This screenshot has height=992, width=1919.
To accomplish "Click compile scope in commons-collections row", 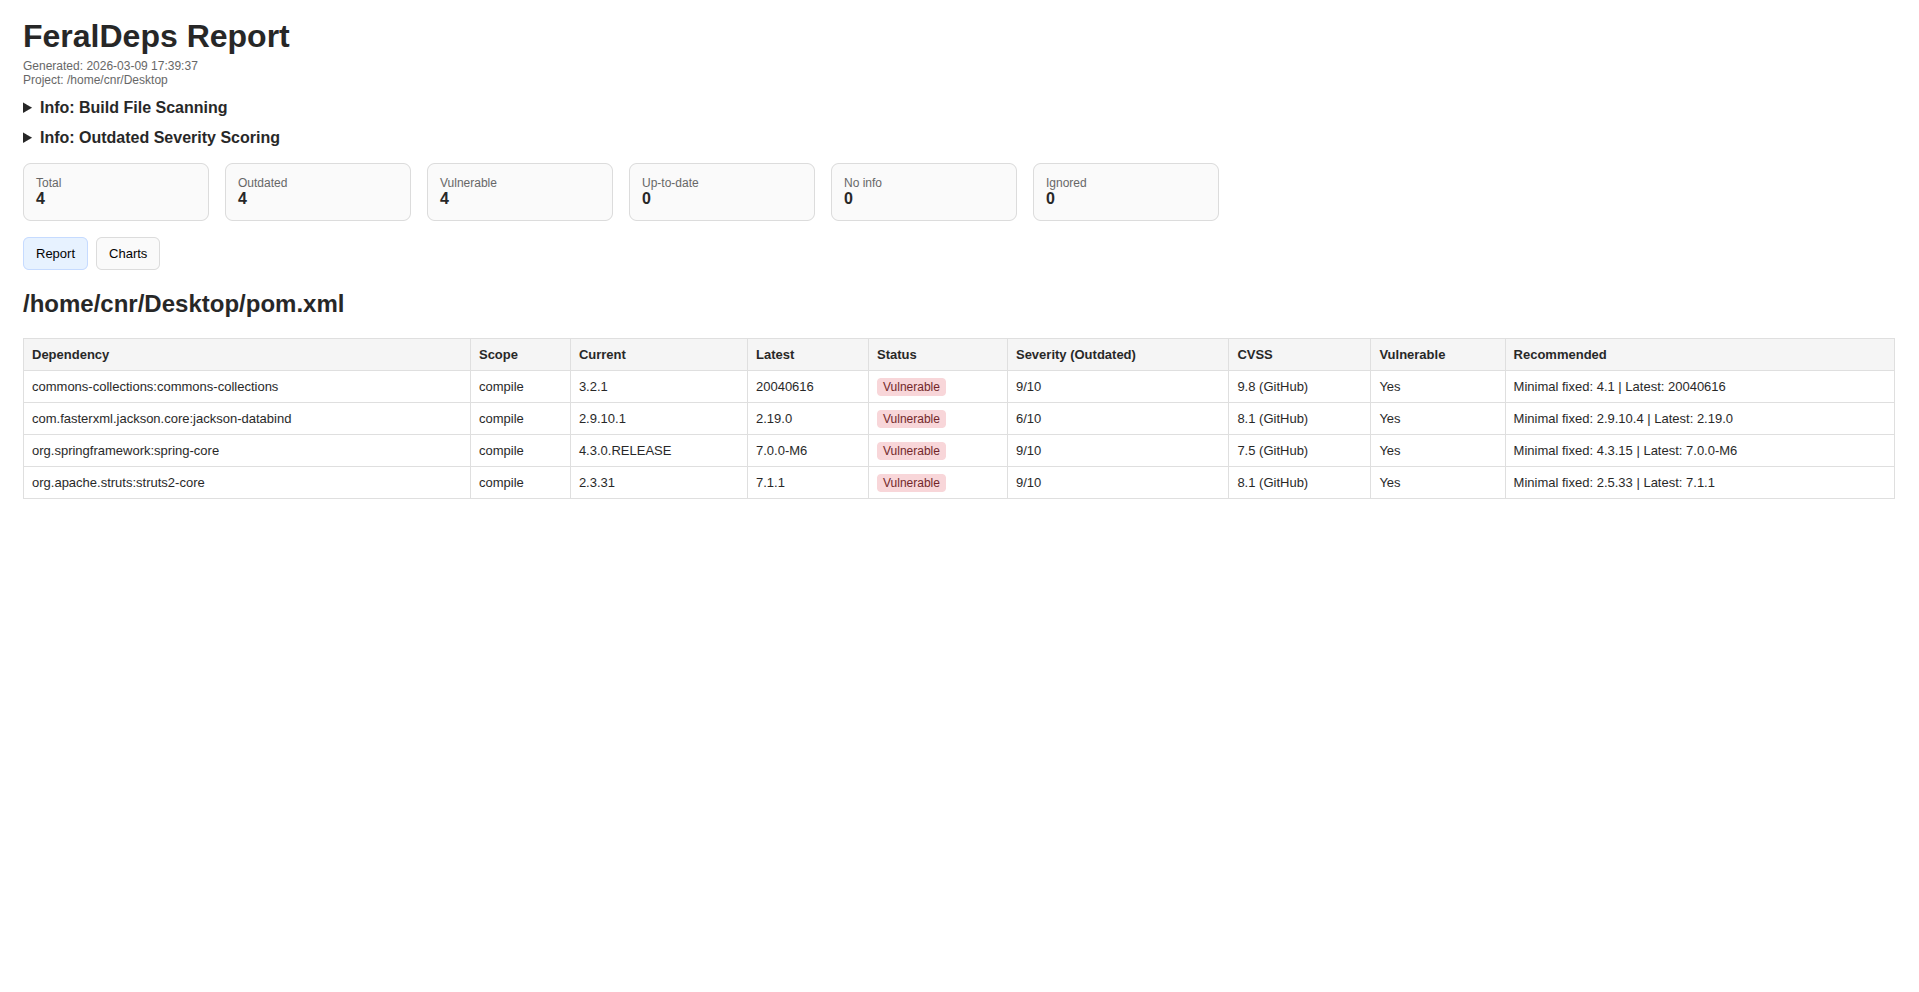I will [501, 387].
